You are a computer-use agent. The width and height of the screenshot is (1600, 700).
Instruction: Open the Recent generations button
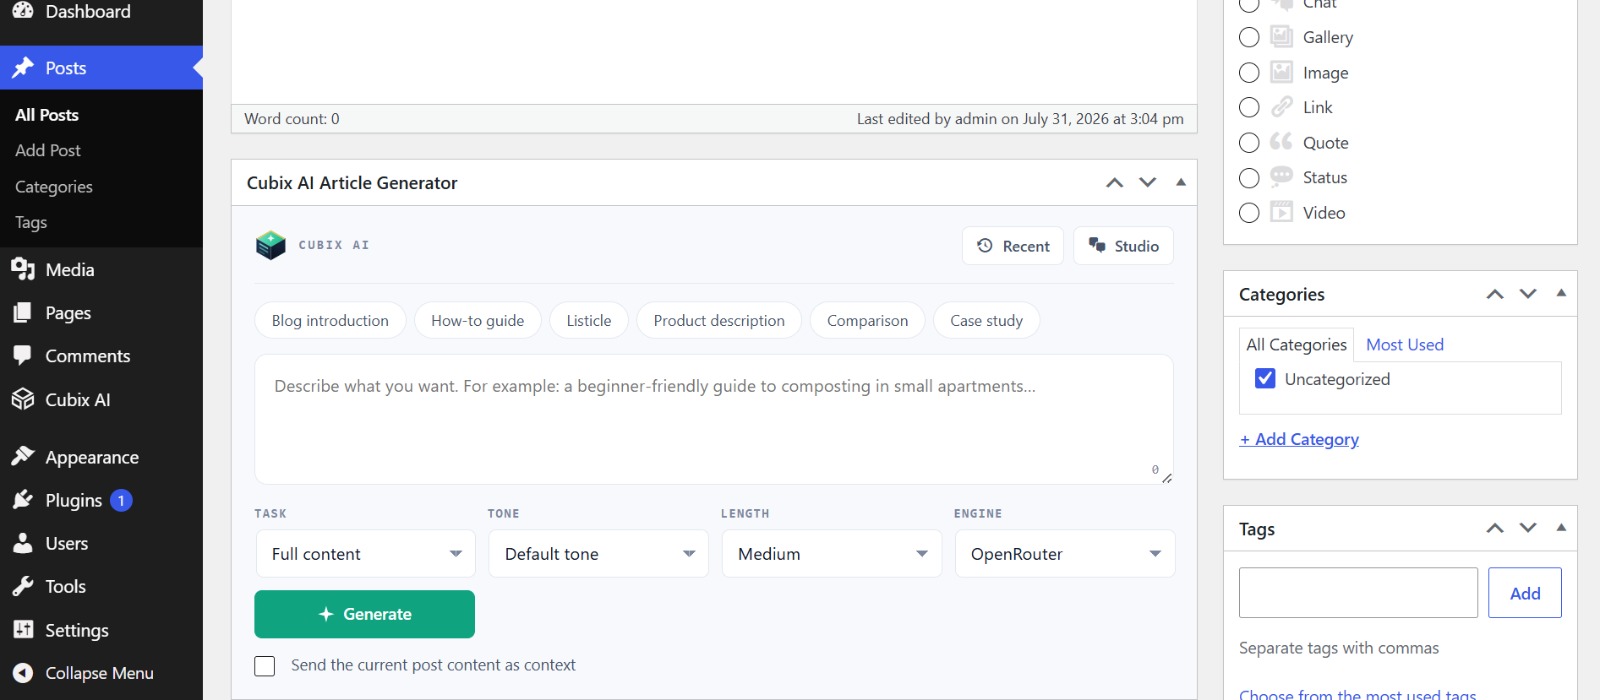(x=1013, y=246)
